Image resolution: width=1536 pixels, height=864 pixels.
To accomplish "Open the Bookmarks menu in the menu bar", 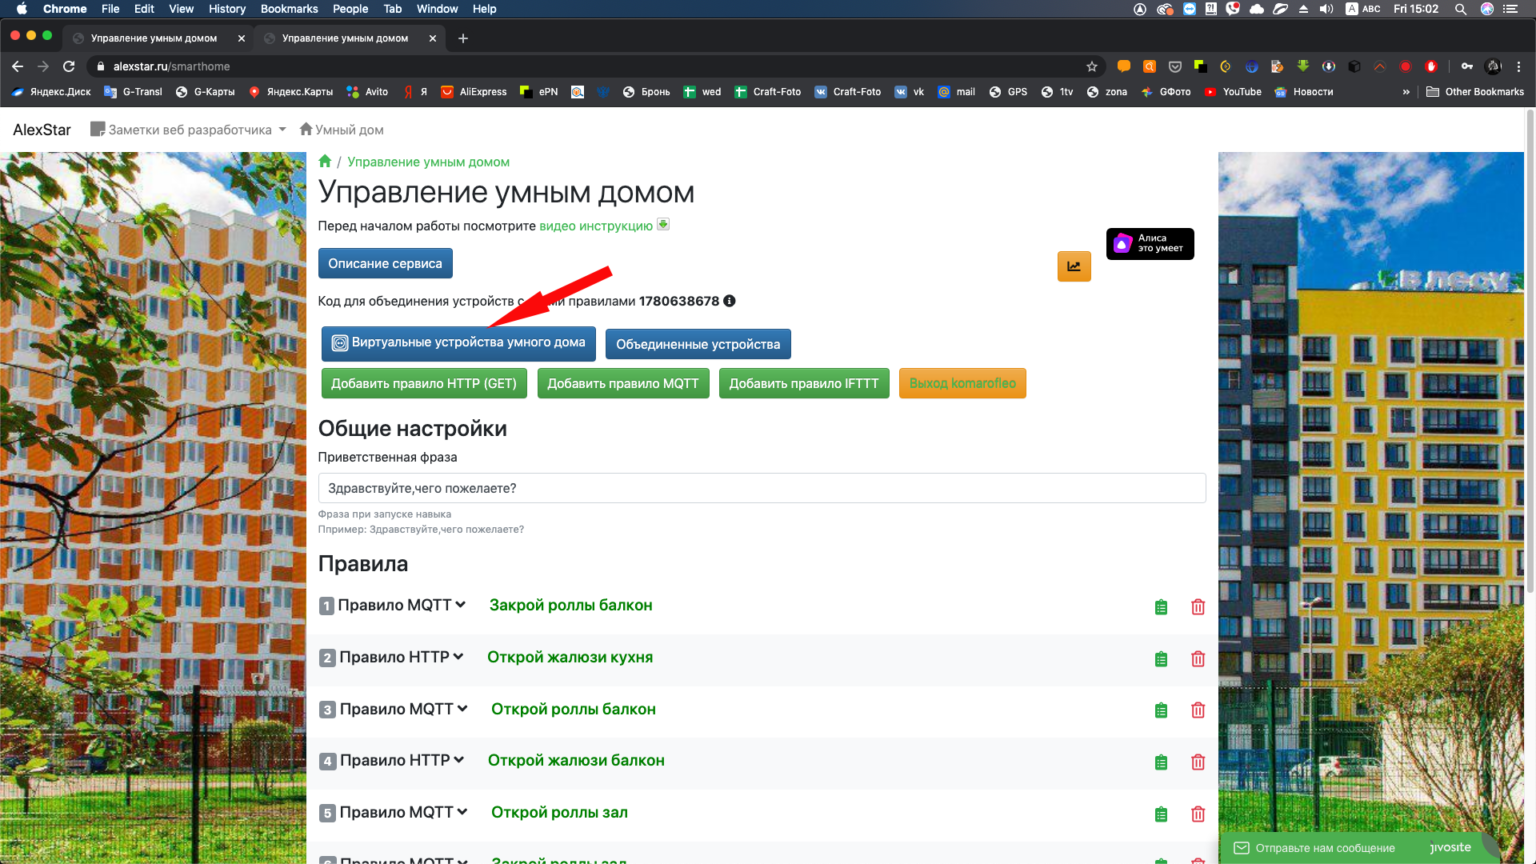I will pos(289,9).
